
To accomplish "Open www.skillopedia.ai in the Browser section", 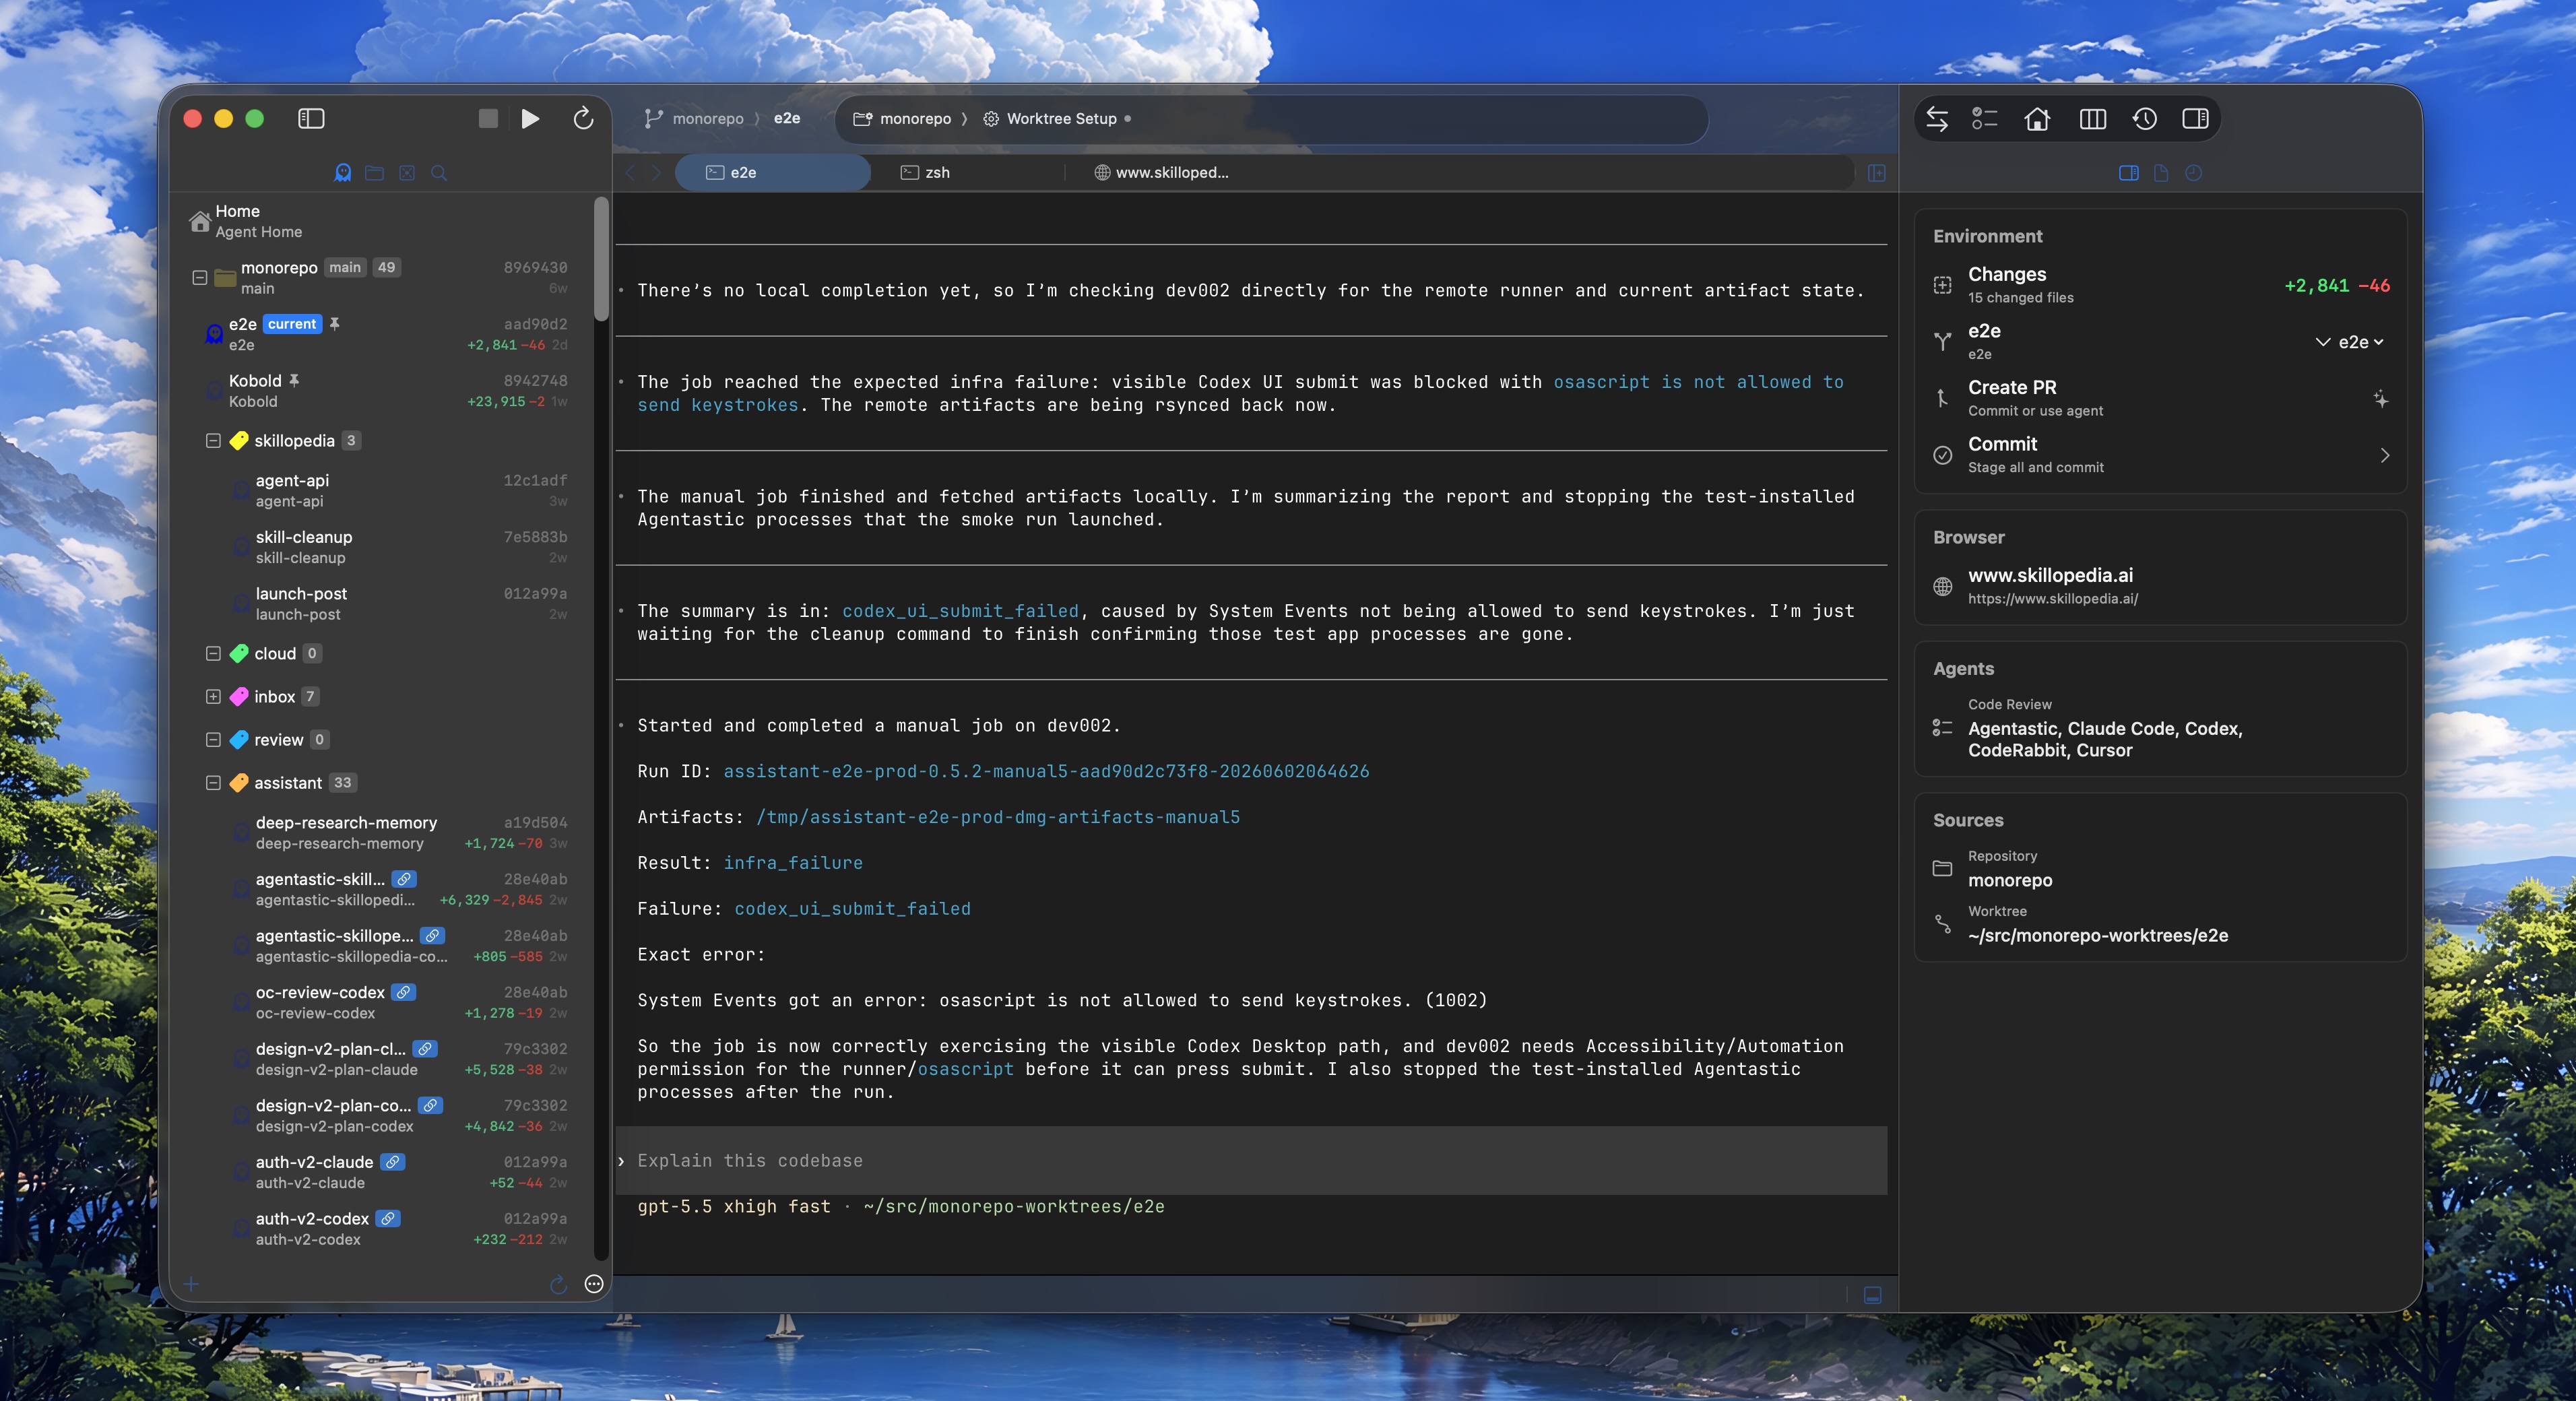I will coord(2160,586).
